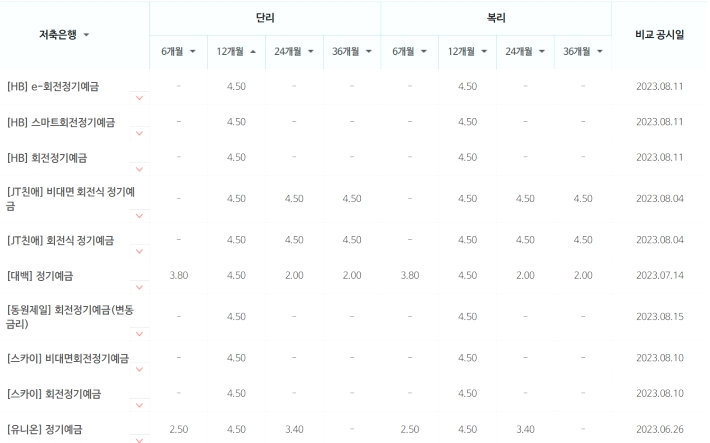Expand details for [스카이] 회전정기예금 row

139,405
